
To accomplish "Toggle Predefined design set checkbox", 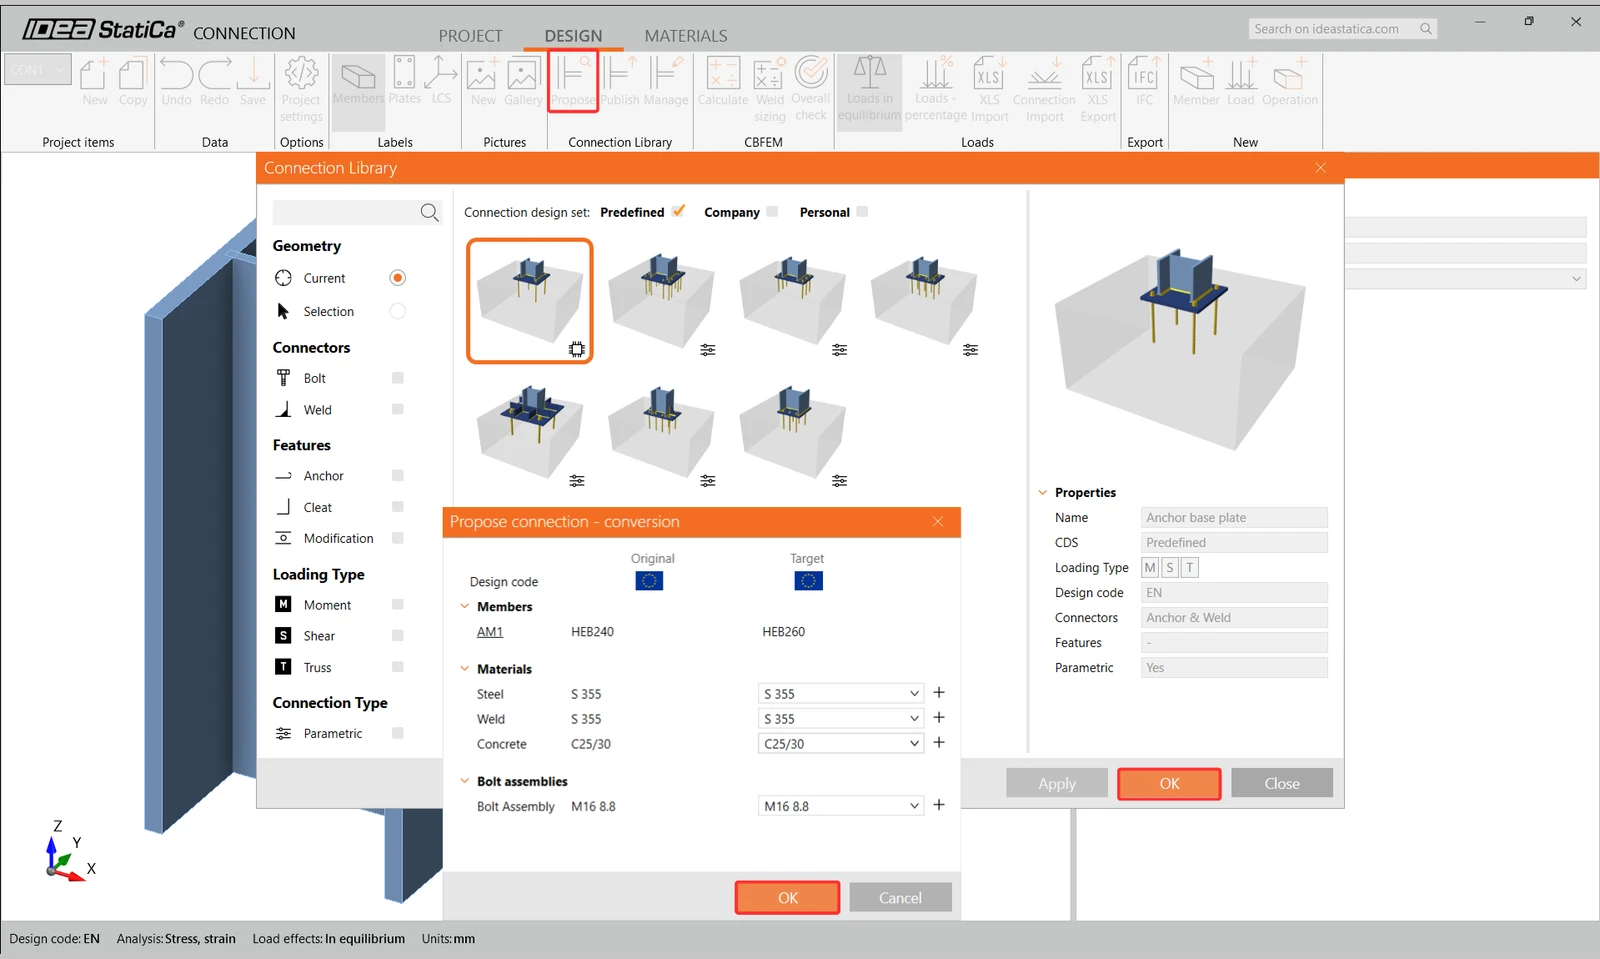I will tap(679, 211).
